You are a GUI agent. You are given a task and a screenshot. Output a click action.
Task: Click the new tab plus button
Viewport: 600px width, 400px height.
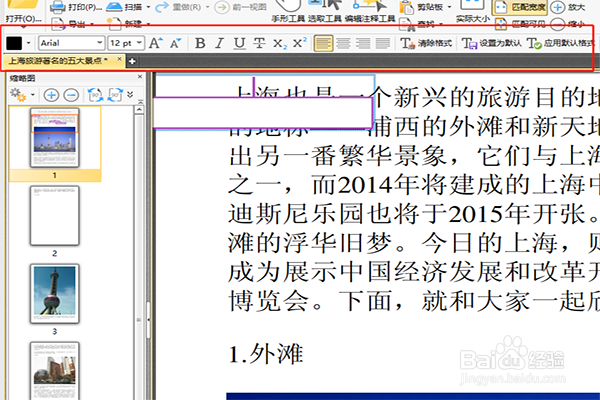pyautogui.click(x=132, y=61)
